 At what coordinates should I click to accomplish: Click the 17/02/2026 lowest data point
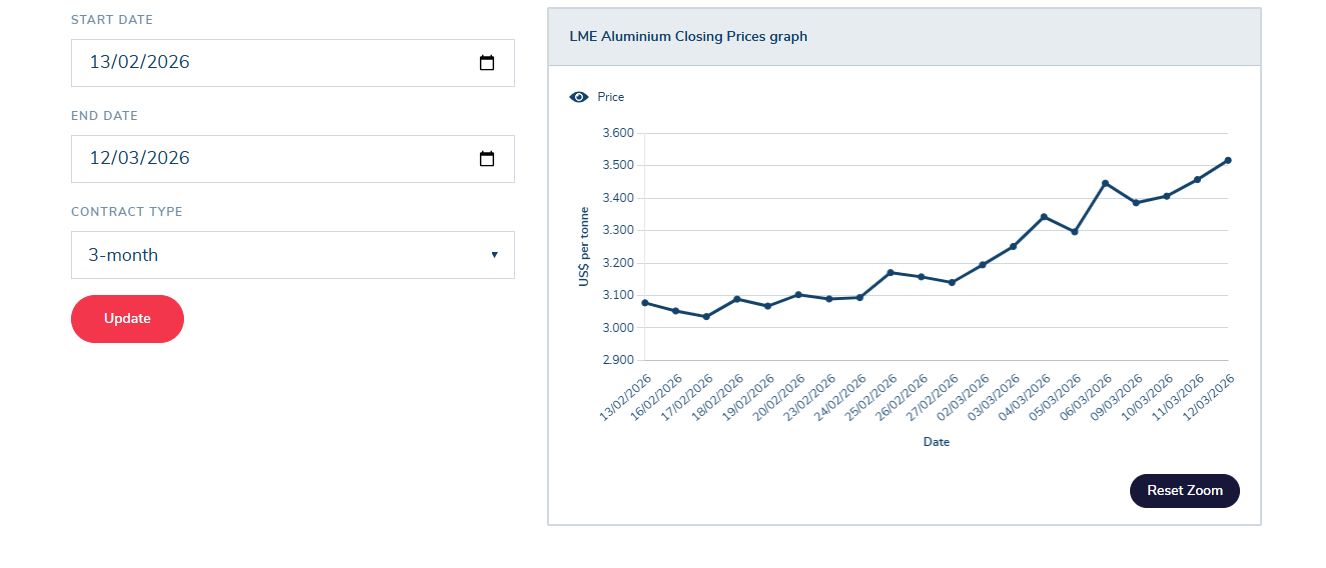coord(706,317)
